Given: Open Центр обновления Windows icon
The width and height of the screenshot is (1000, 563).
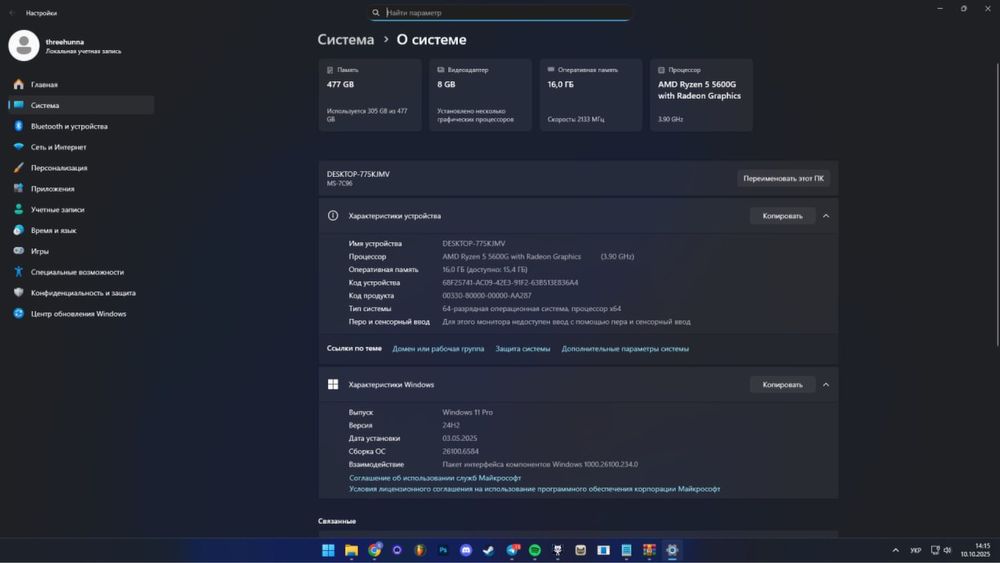Looking at the screenshot, I should coord(18,314).
